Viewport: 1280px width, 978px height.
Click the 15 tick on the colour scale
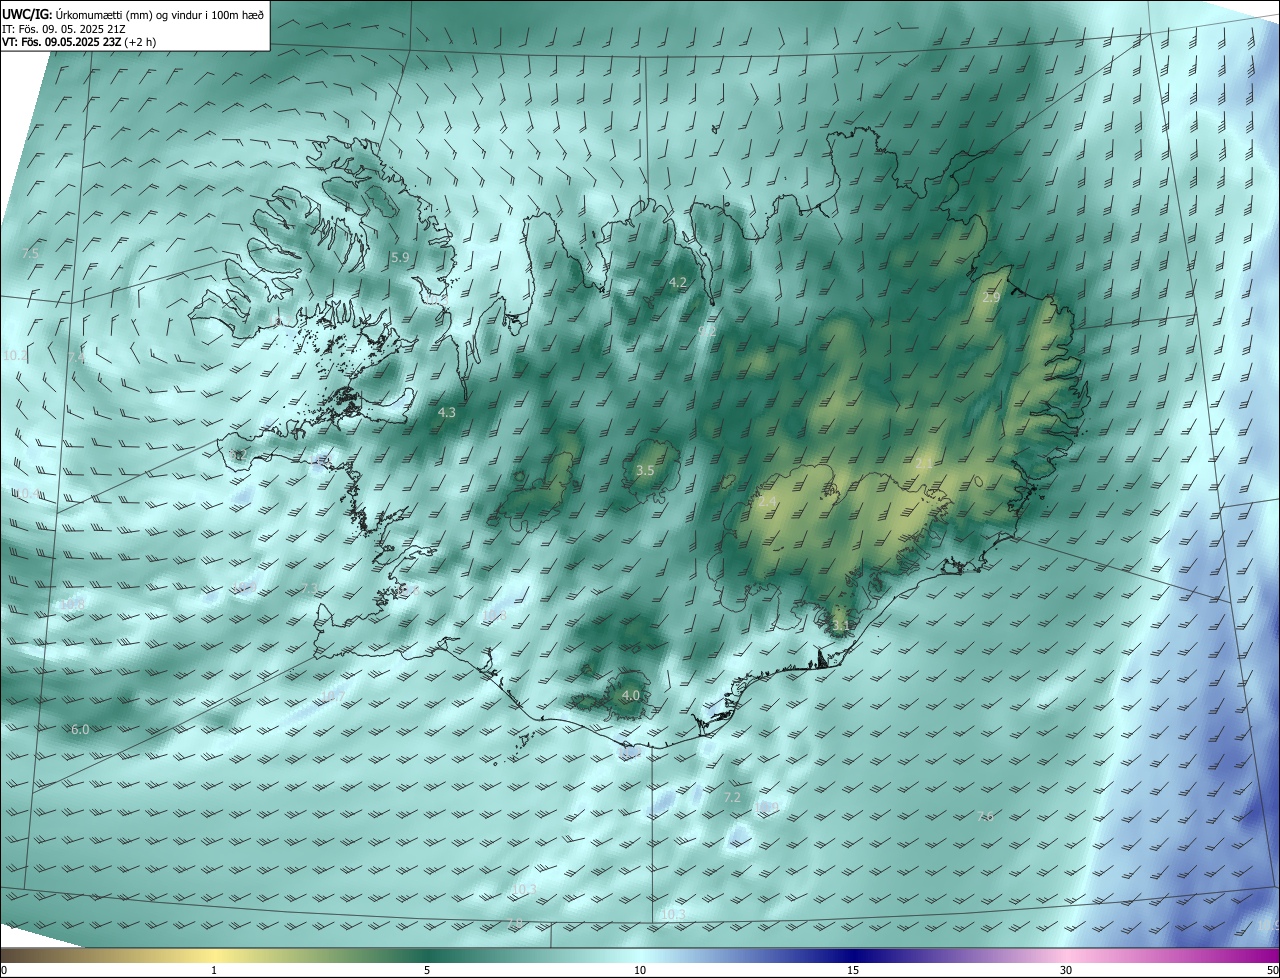pyautogui.click(x=853, y=970)
